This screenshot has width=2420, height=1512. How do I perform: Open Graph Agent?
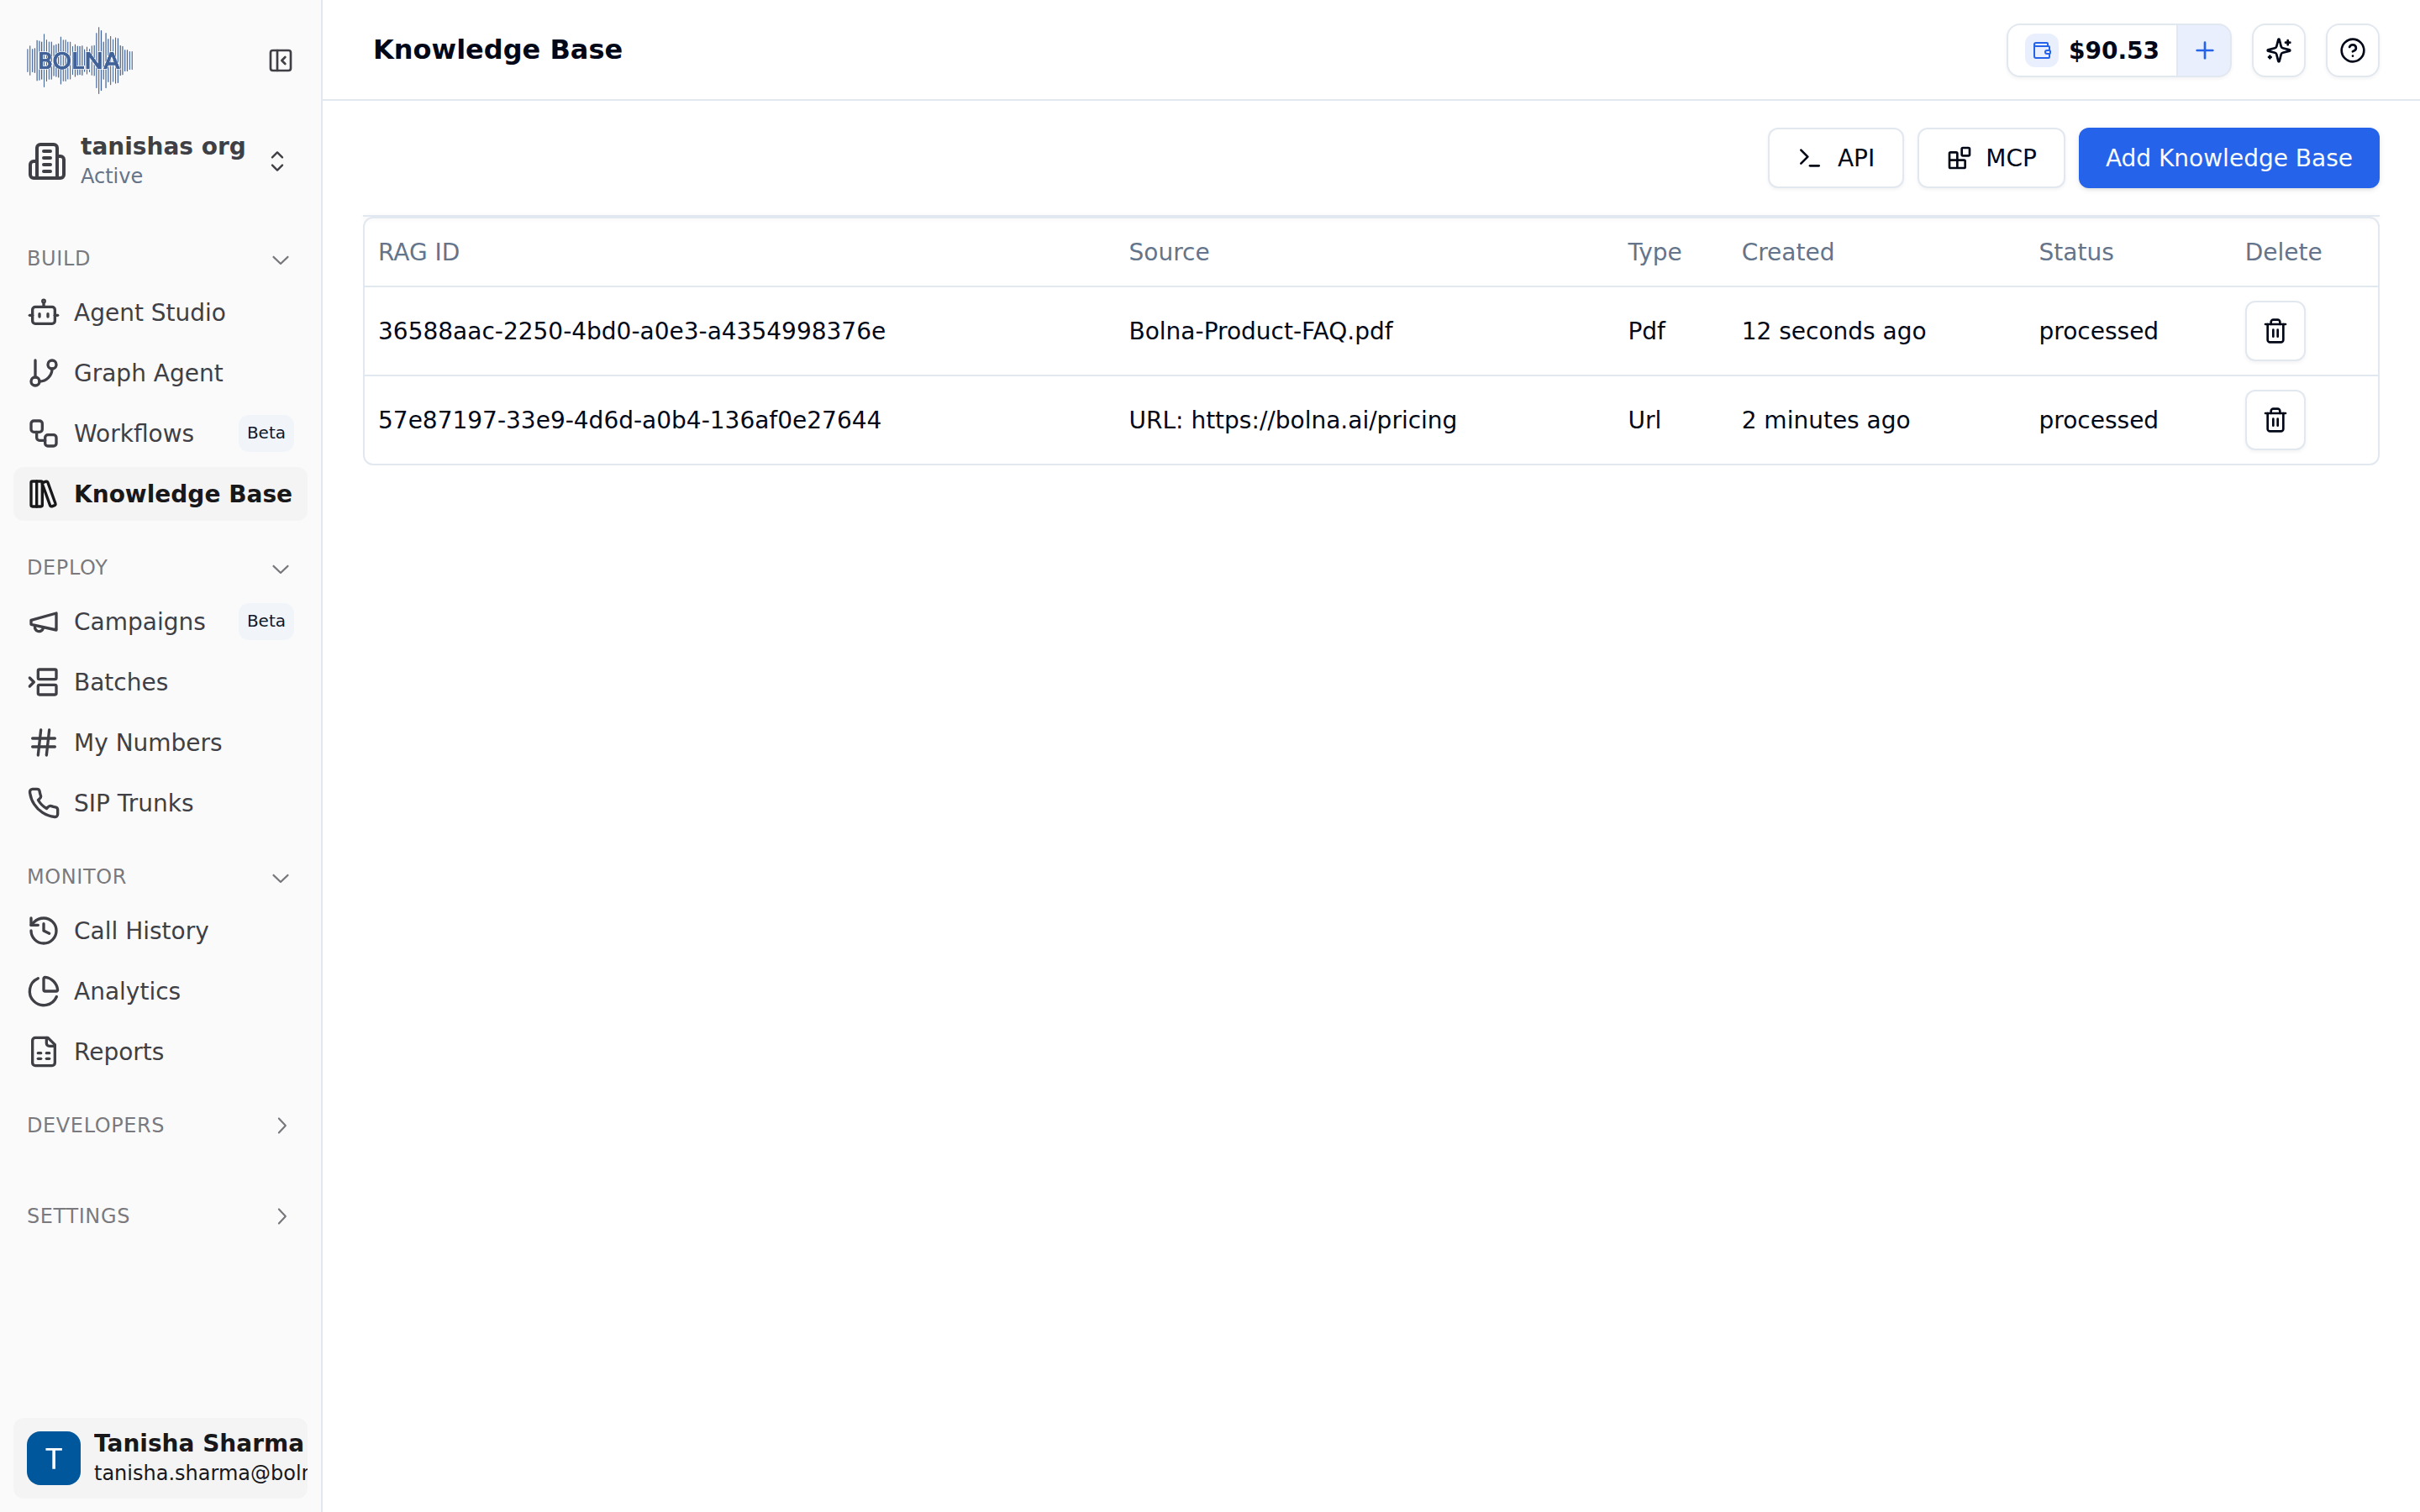[x=160, y=373]
